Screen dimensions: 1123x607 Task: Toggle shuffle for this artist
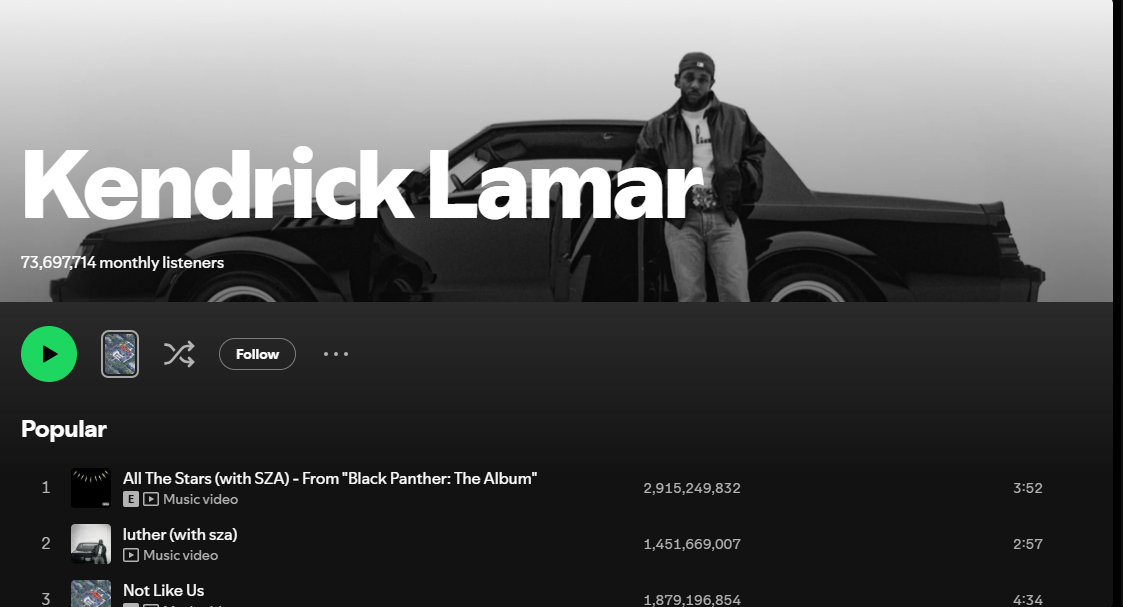pyautogui.click(x=179, y=354)
